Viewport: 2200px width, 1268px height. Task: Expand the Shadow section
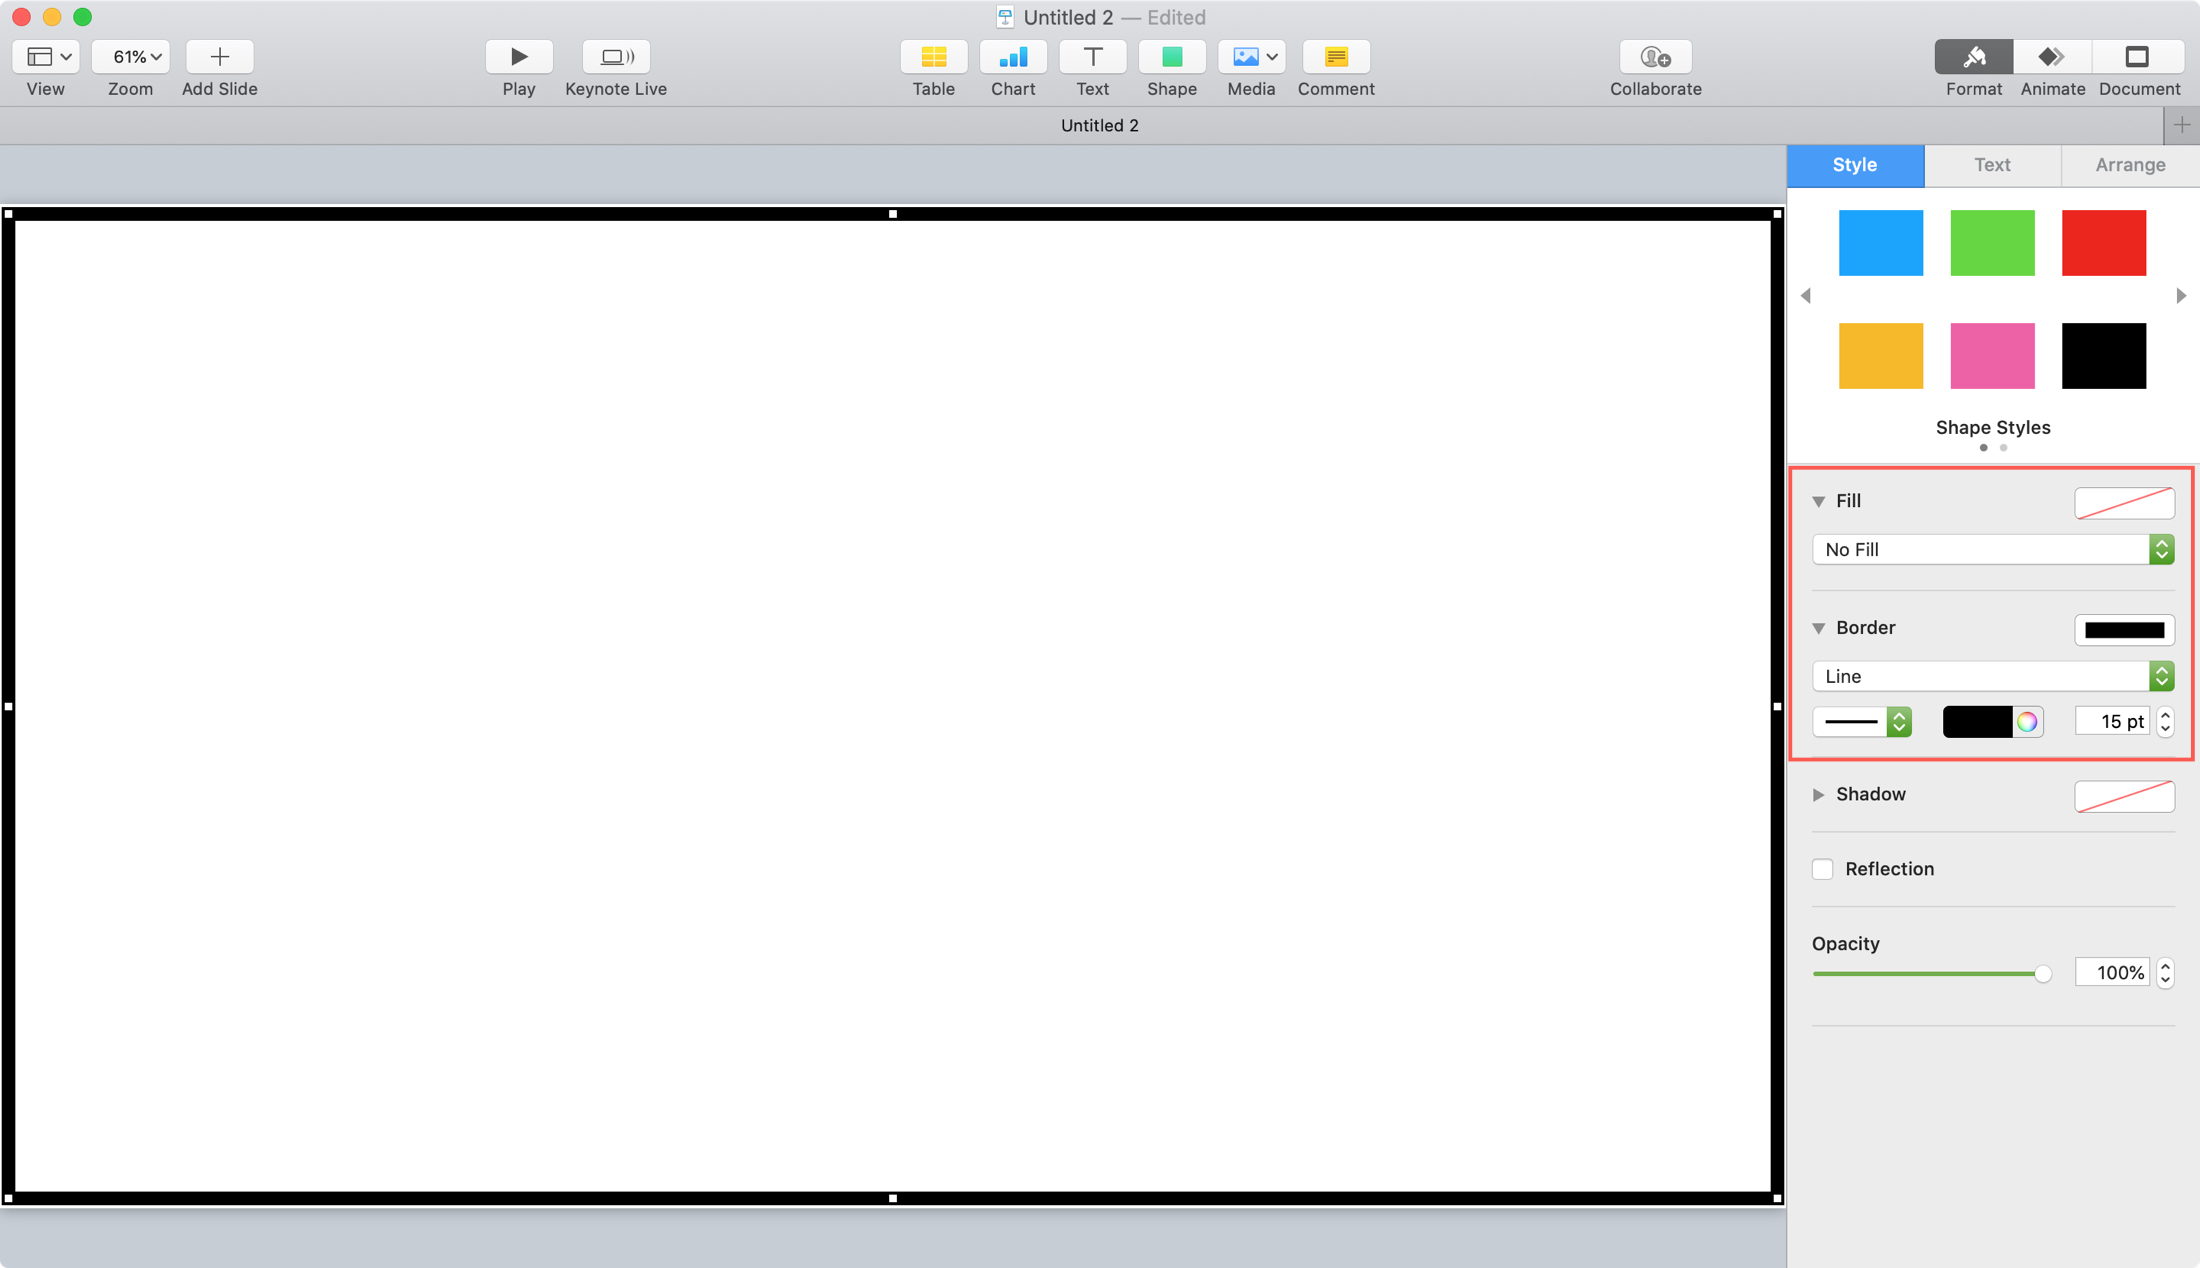pos(1819,794)
